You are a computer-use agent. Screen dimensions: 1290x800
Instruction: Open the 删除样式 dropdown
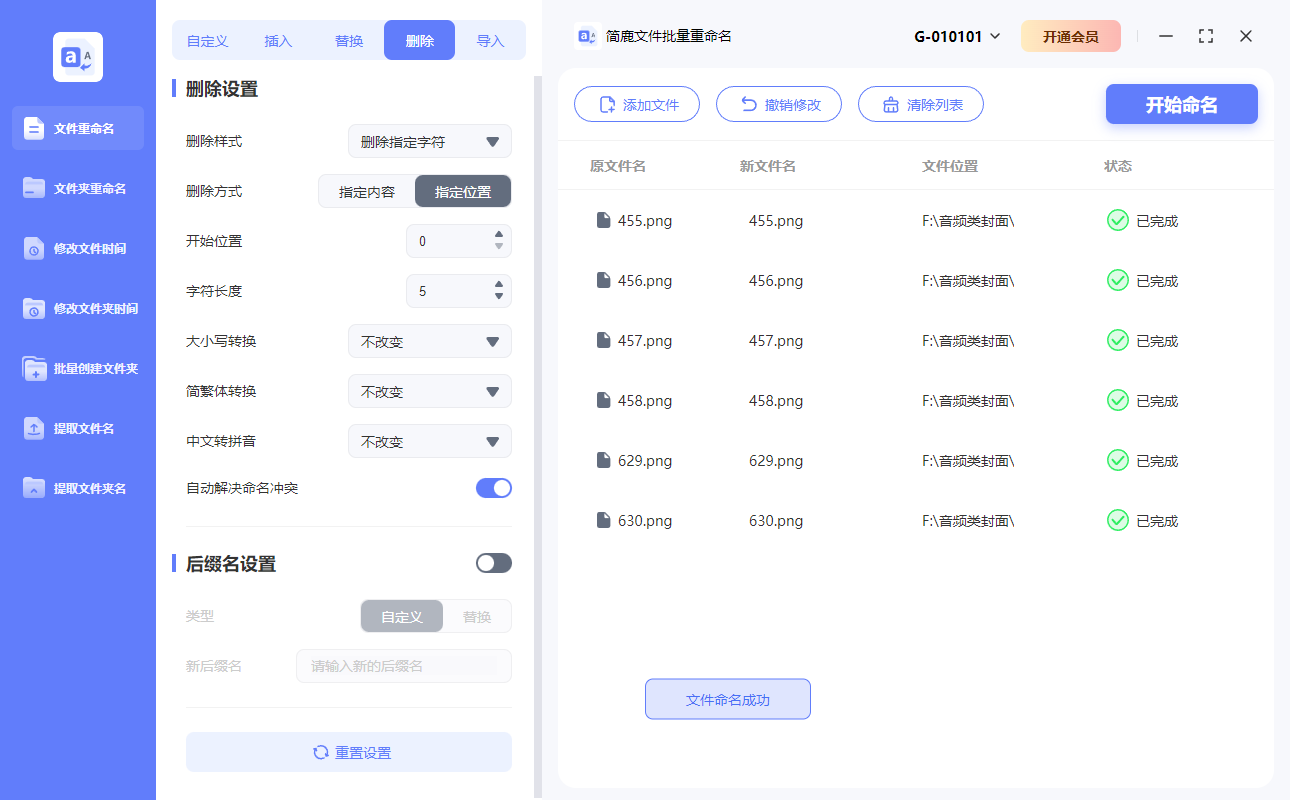[x=430, y=141]
